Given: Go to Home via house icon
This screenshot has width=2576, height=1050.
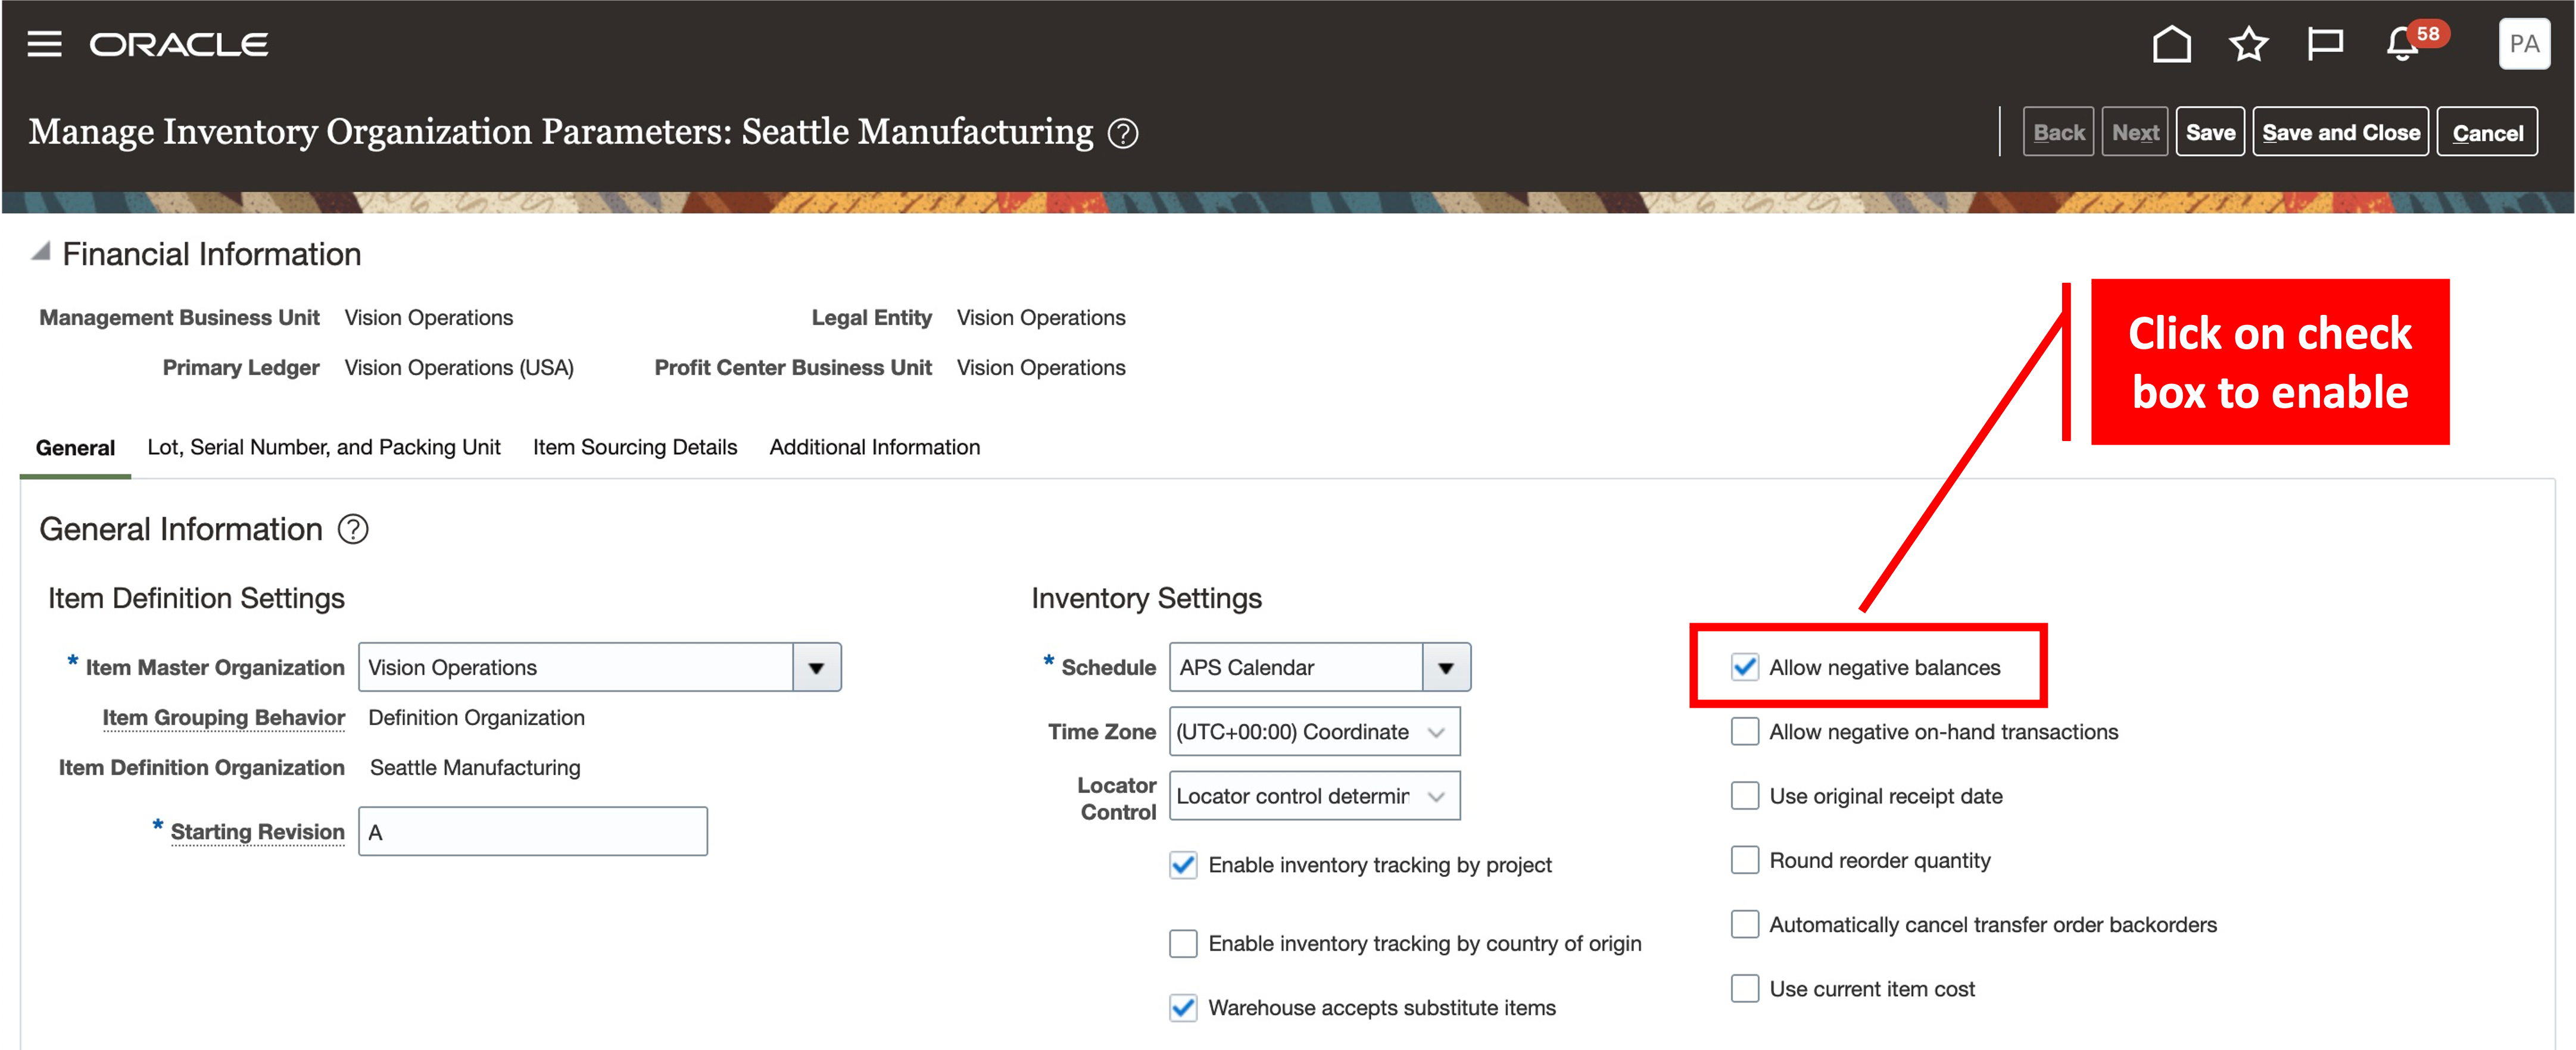Looking at the screenshot, I should pos(2171,44).
